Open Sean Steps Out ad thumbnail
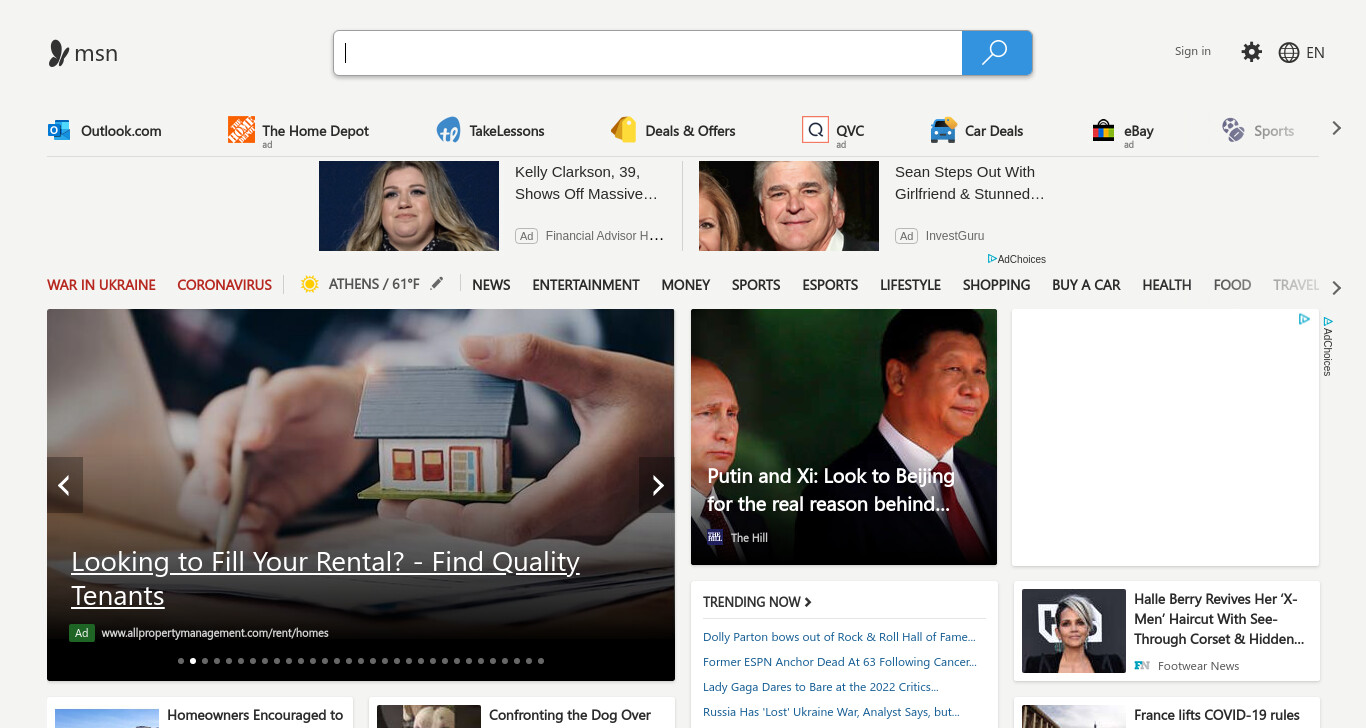Viewport: 1366px width, 728px height. 789,206
